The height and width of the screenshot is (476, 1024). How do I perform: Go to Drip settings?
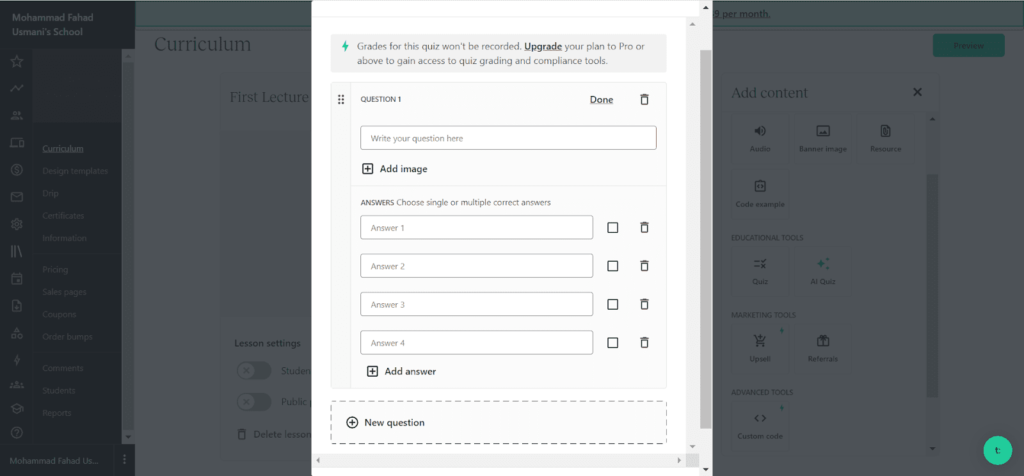50,193
